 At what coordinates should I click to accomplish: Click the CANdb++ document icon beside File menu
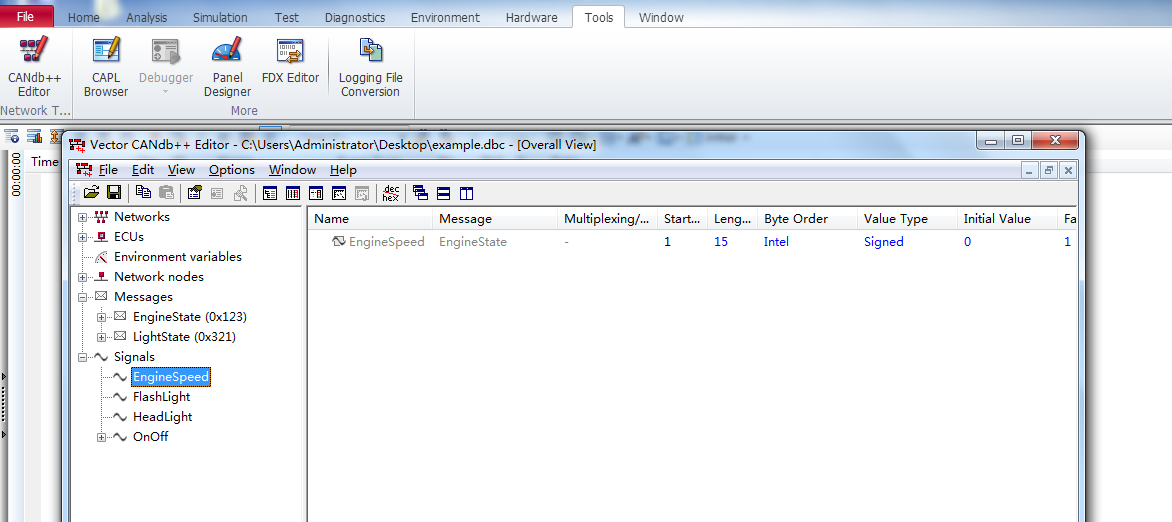pos(84,169)
